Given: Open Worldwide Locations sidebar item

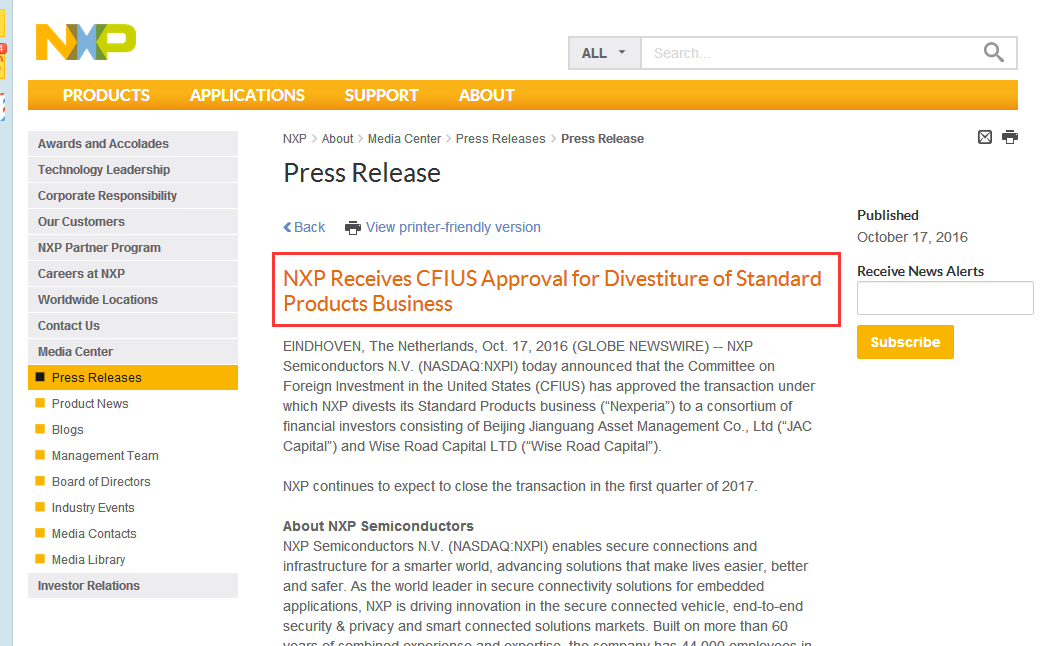Looking at the screenshot, I should (x=133, y=300).
